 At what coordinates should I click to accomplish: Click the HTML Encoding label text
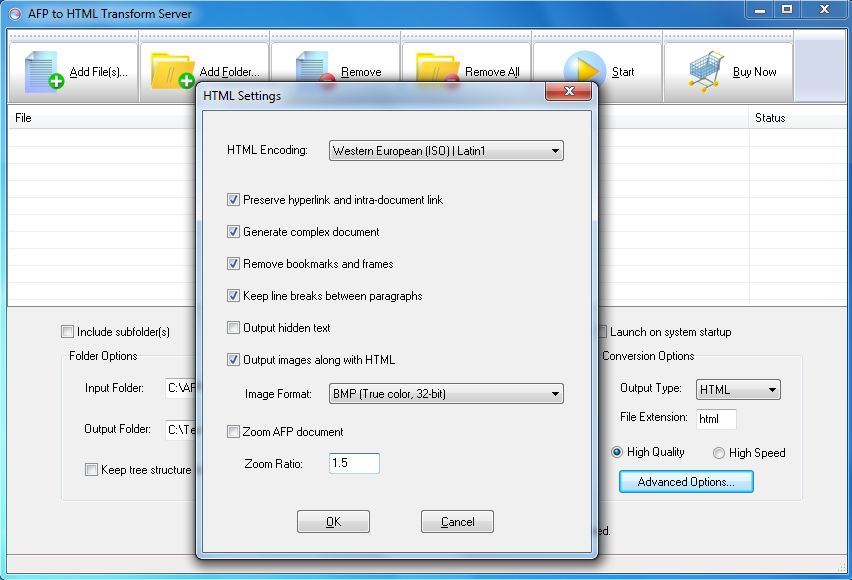click(267, 150)
